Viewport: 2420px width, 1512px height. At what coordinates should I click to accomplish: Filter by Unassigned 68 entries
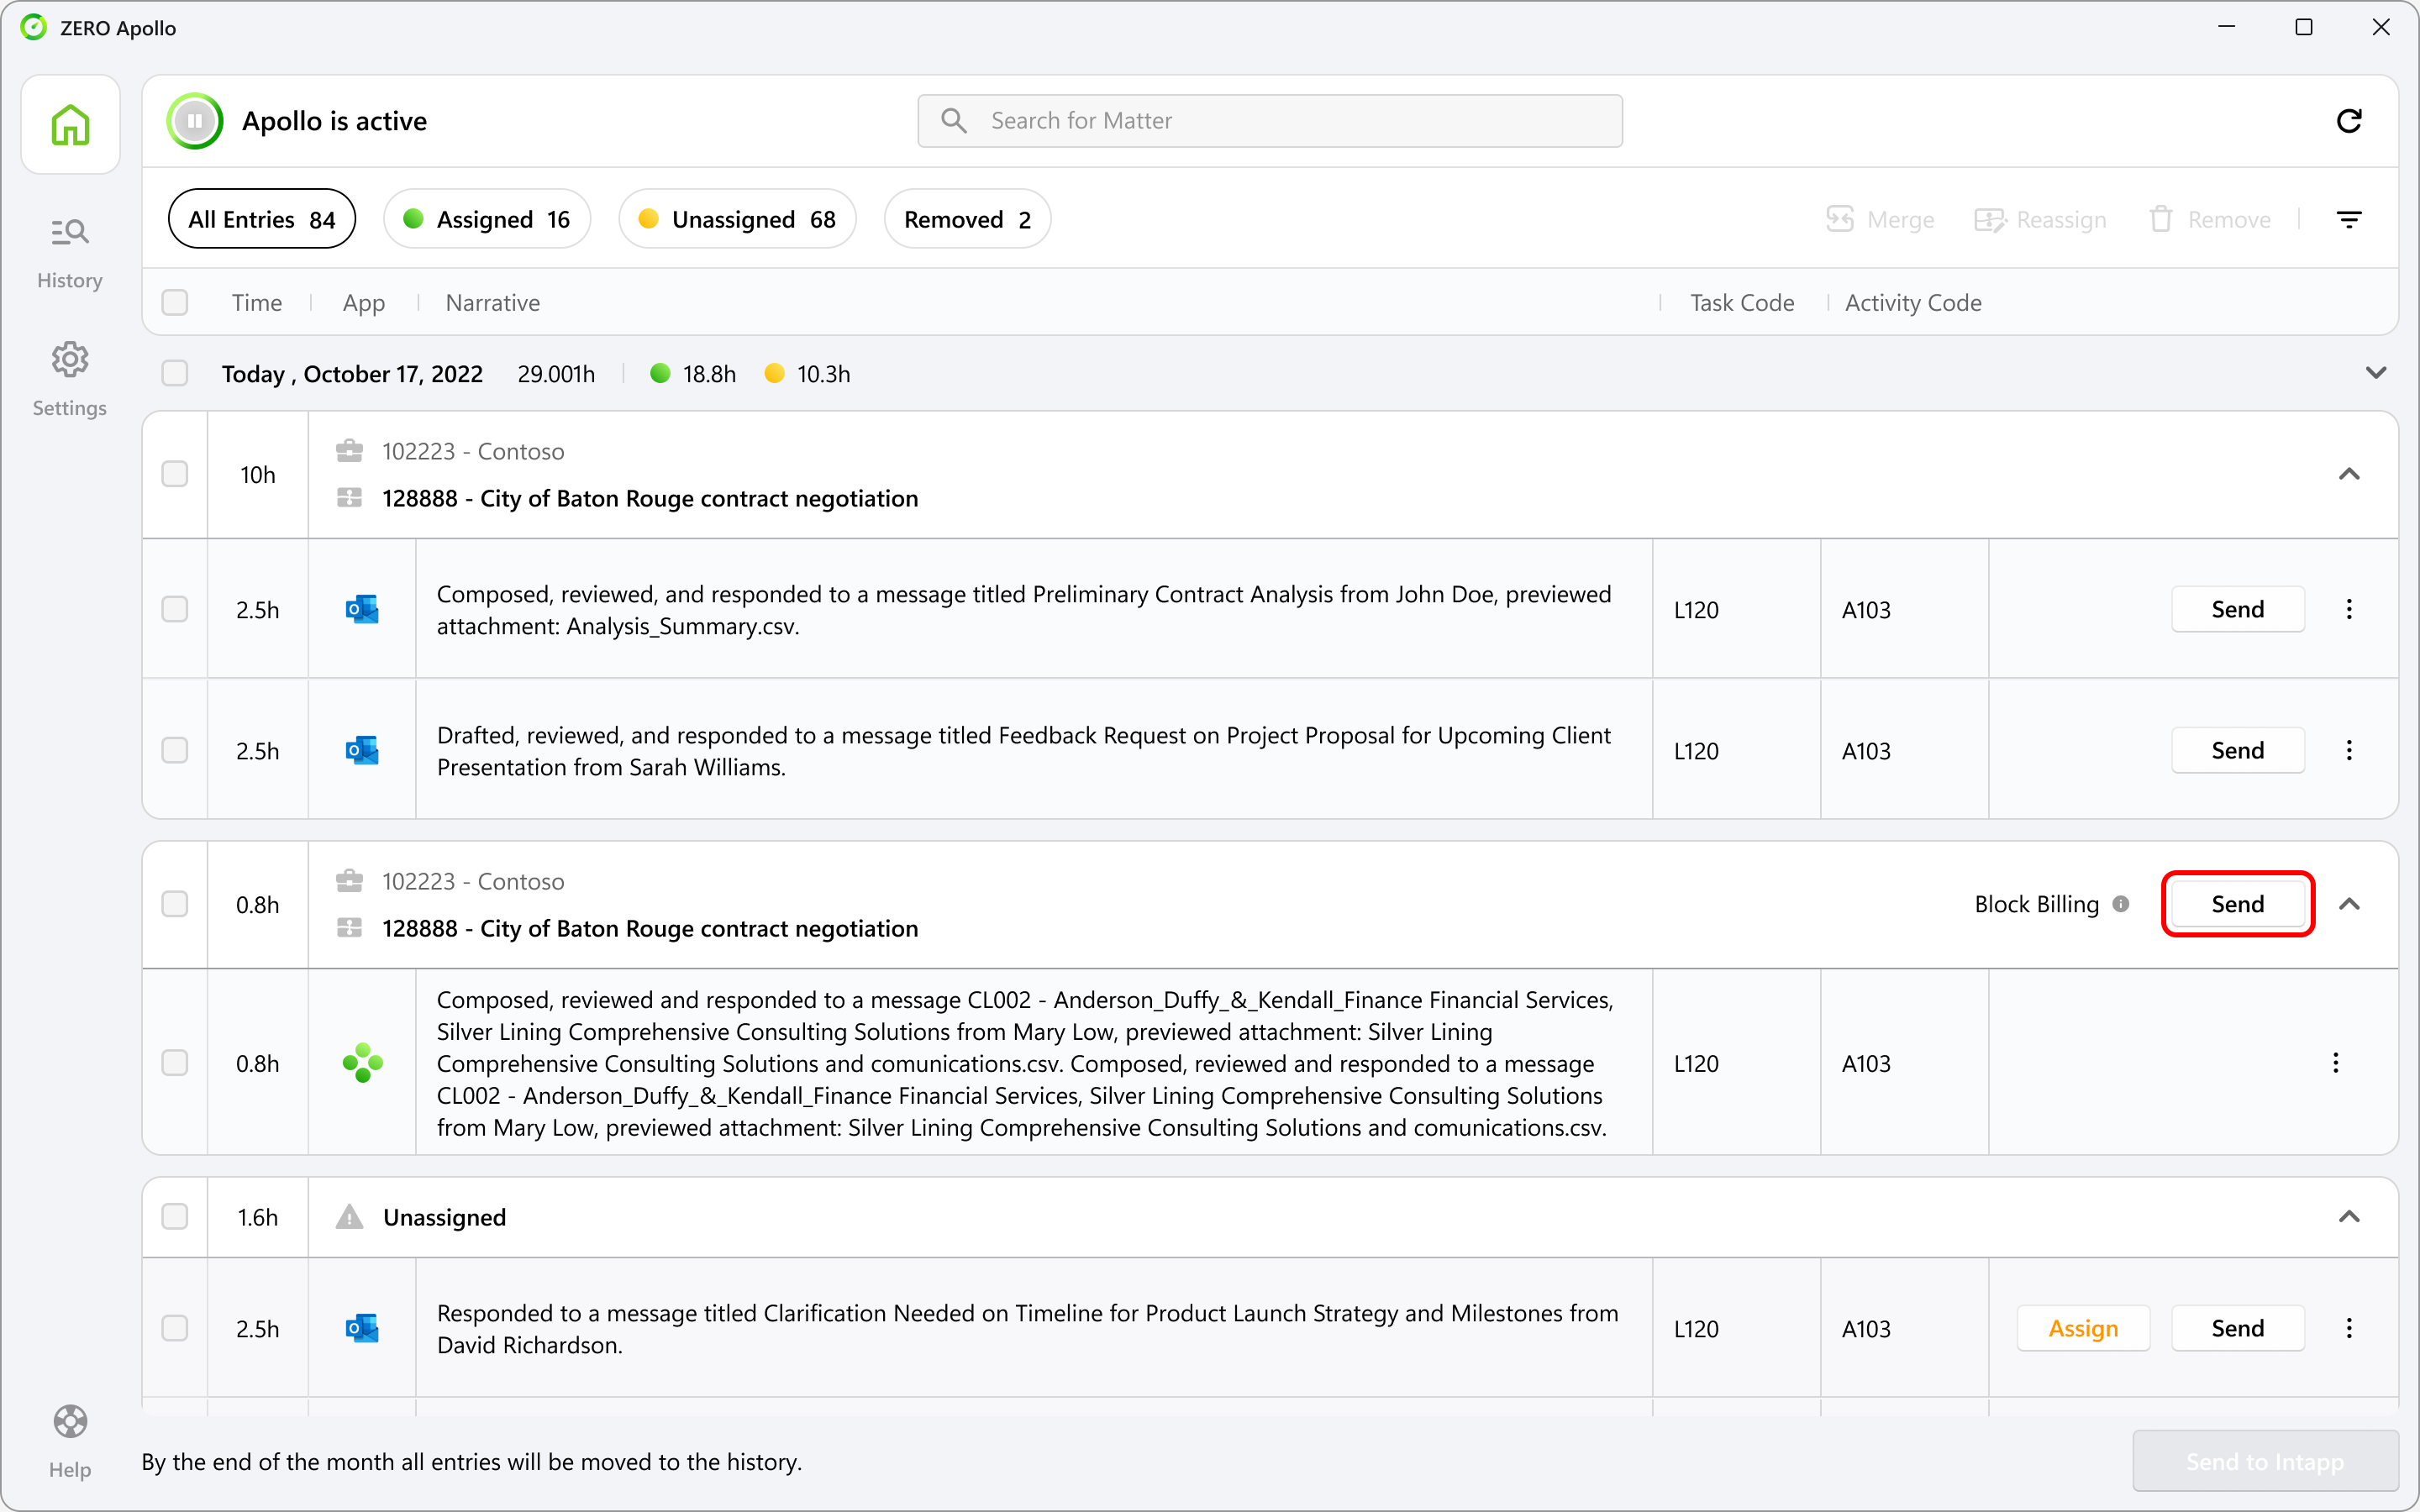click(x=737, y=219)
